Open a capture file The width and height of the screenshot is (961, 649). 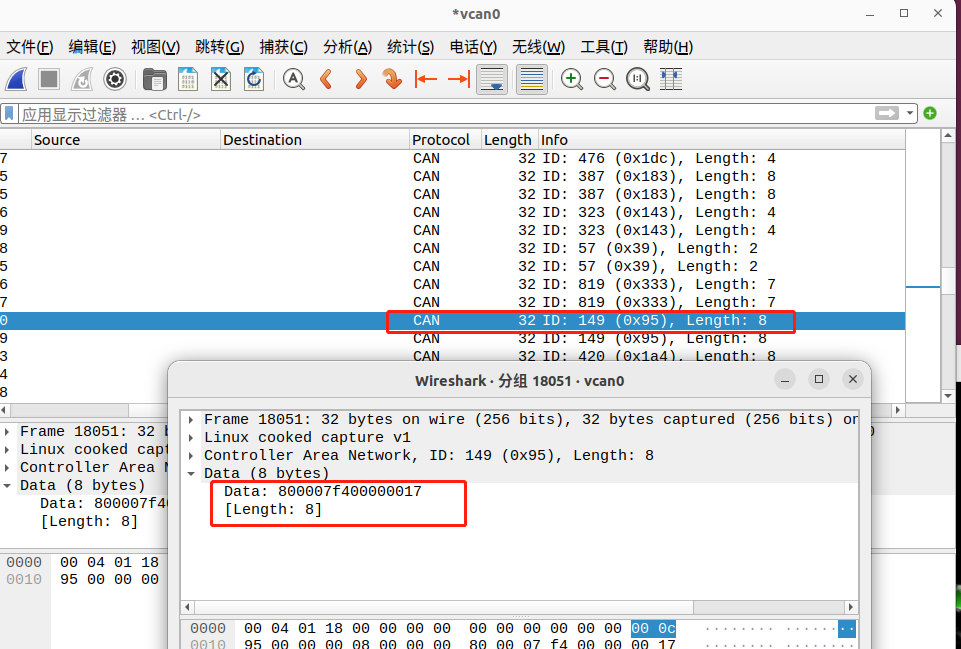[x=154, y=80]
